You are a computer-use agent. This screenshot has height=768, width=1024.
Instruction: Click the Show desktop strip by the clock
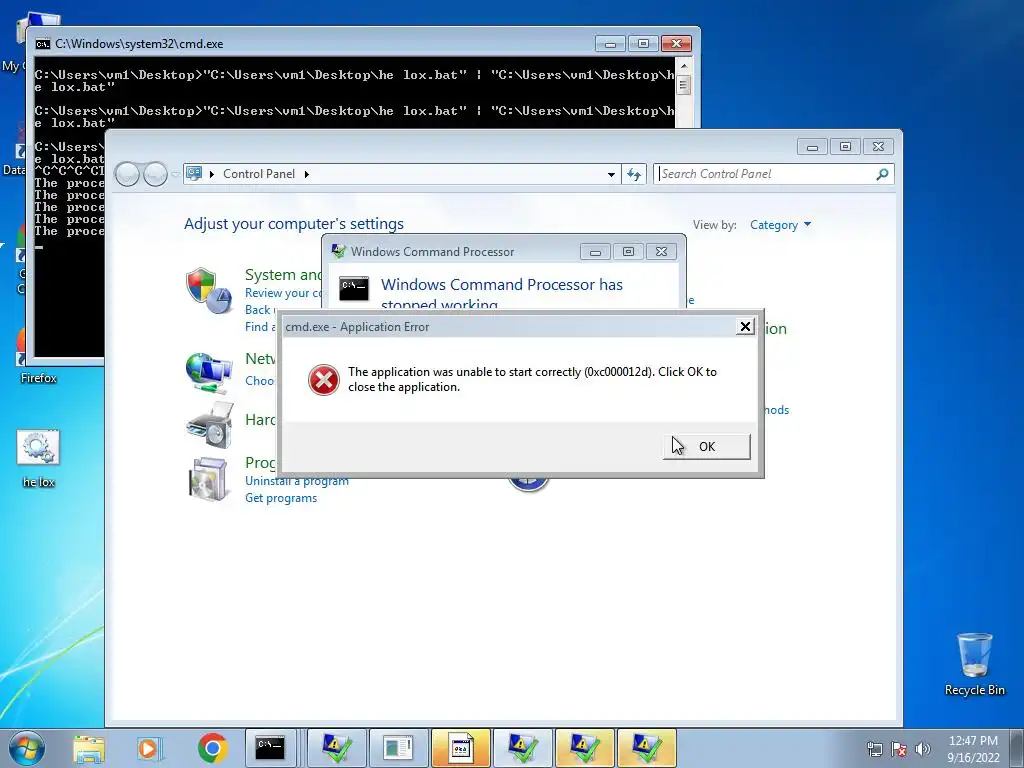pyautogui.click(x=1017, y=749)
